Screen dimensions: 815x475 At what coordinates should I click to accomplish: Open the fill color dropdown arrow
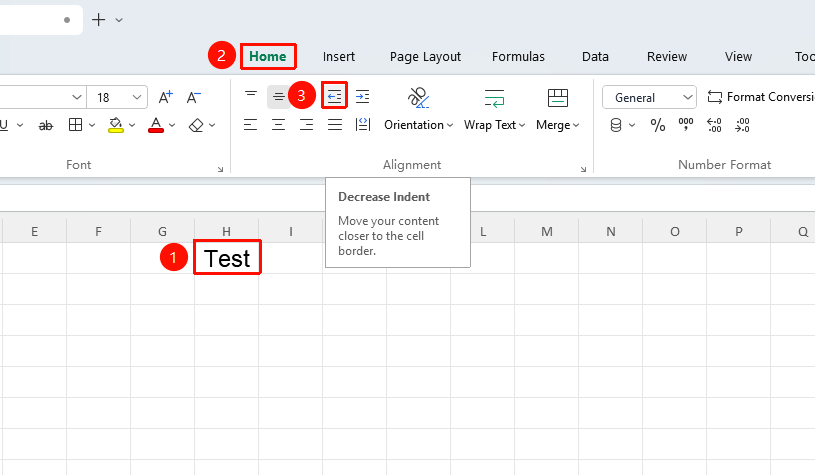(132, 125)
